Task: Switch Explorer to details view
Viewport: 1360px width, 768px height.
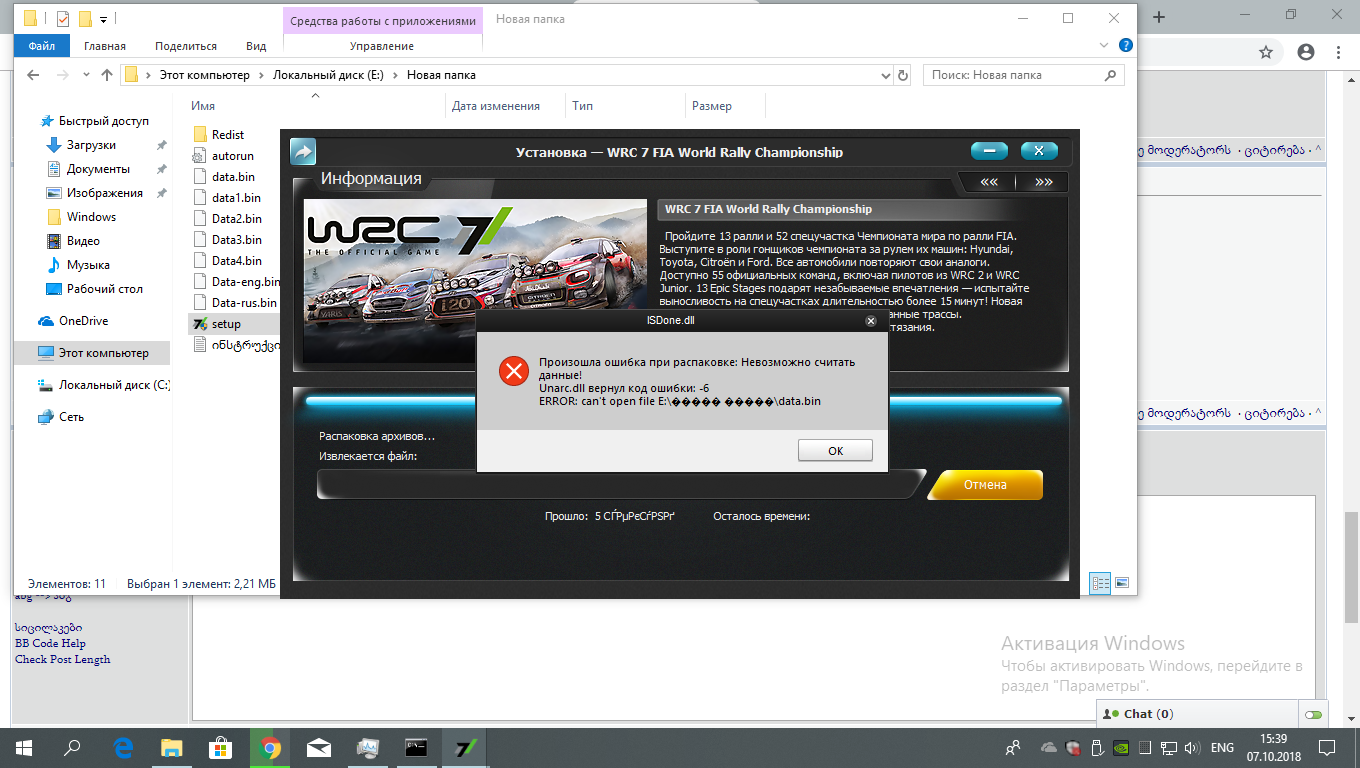Action: (1100, 583)
